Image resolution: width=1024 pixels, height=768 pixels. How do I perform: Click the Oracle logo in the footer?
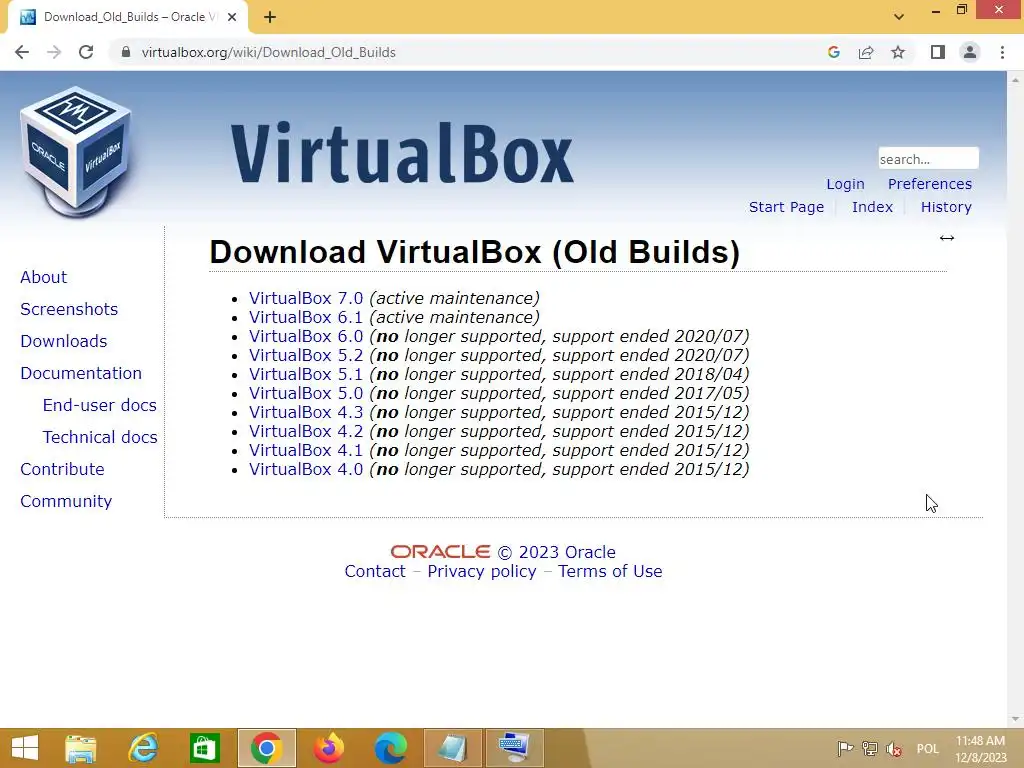click(440, 552)
